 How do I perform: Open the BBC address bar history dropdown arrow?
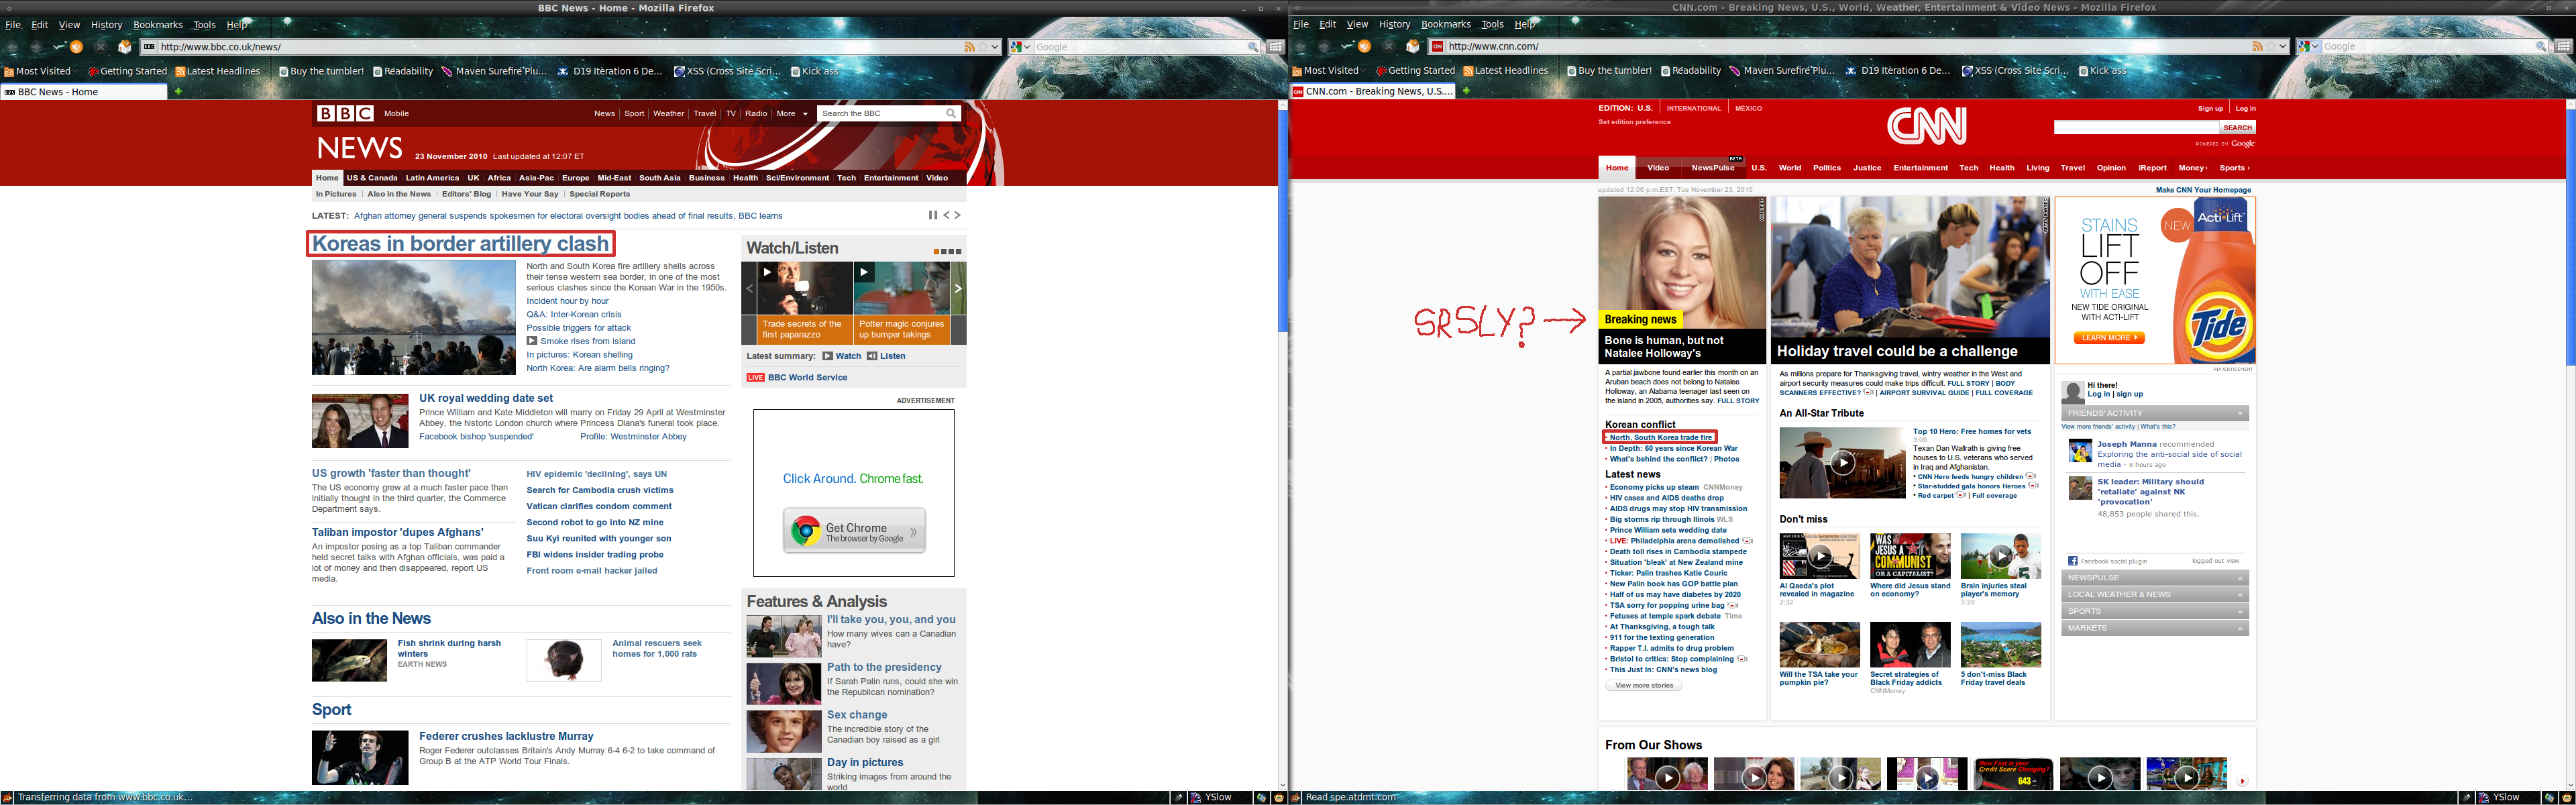tap(994, 47)
